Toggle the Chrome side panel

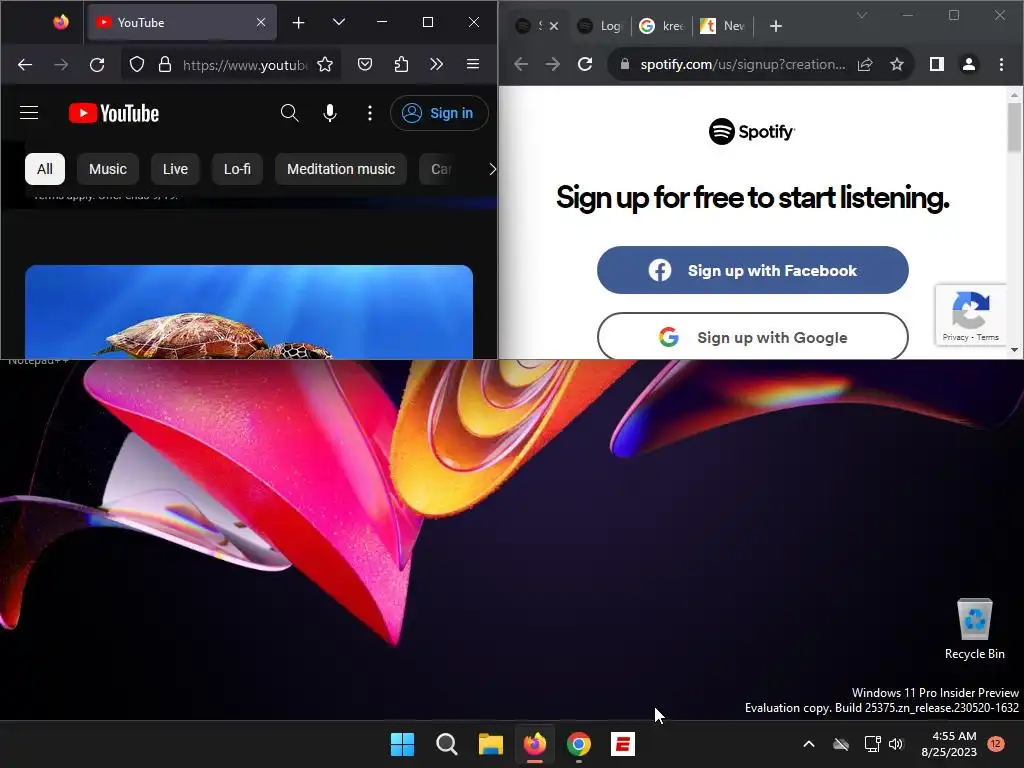936,64
